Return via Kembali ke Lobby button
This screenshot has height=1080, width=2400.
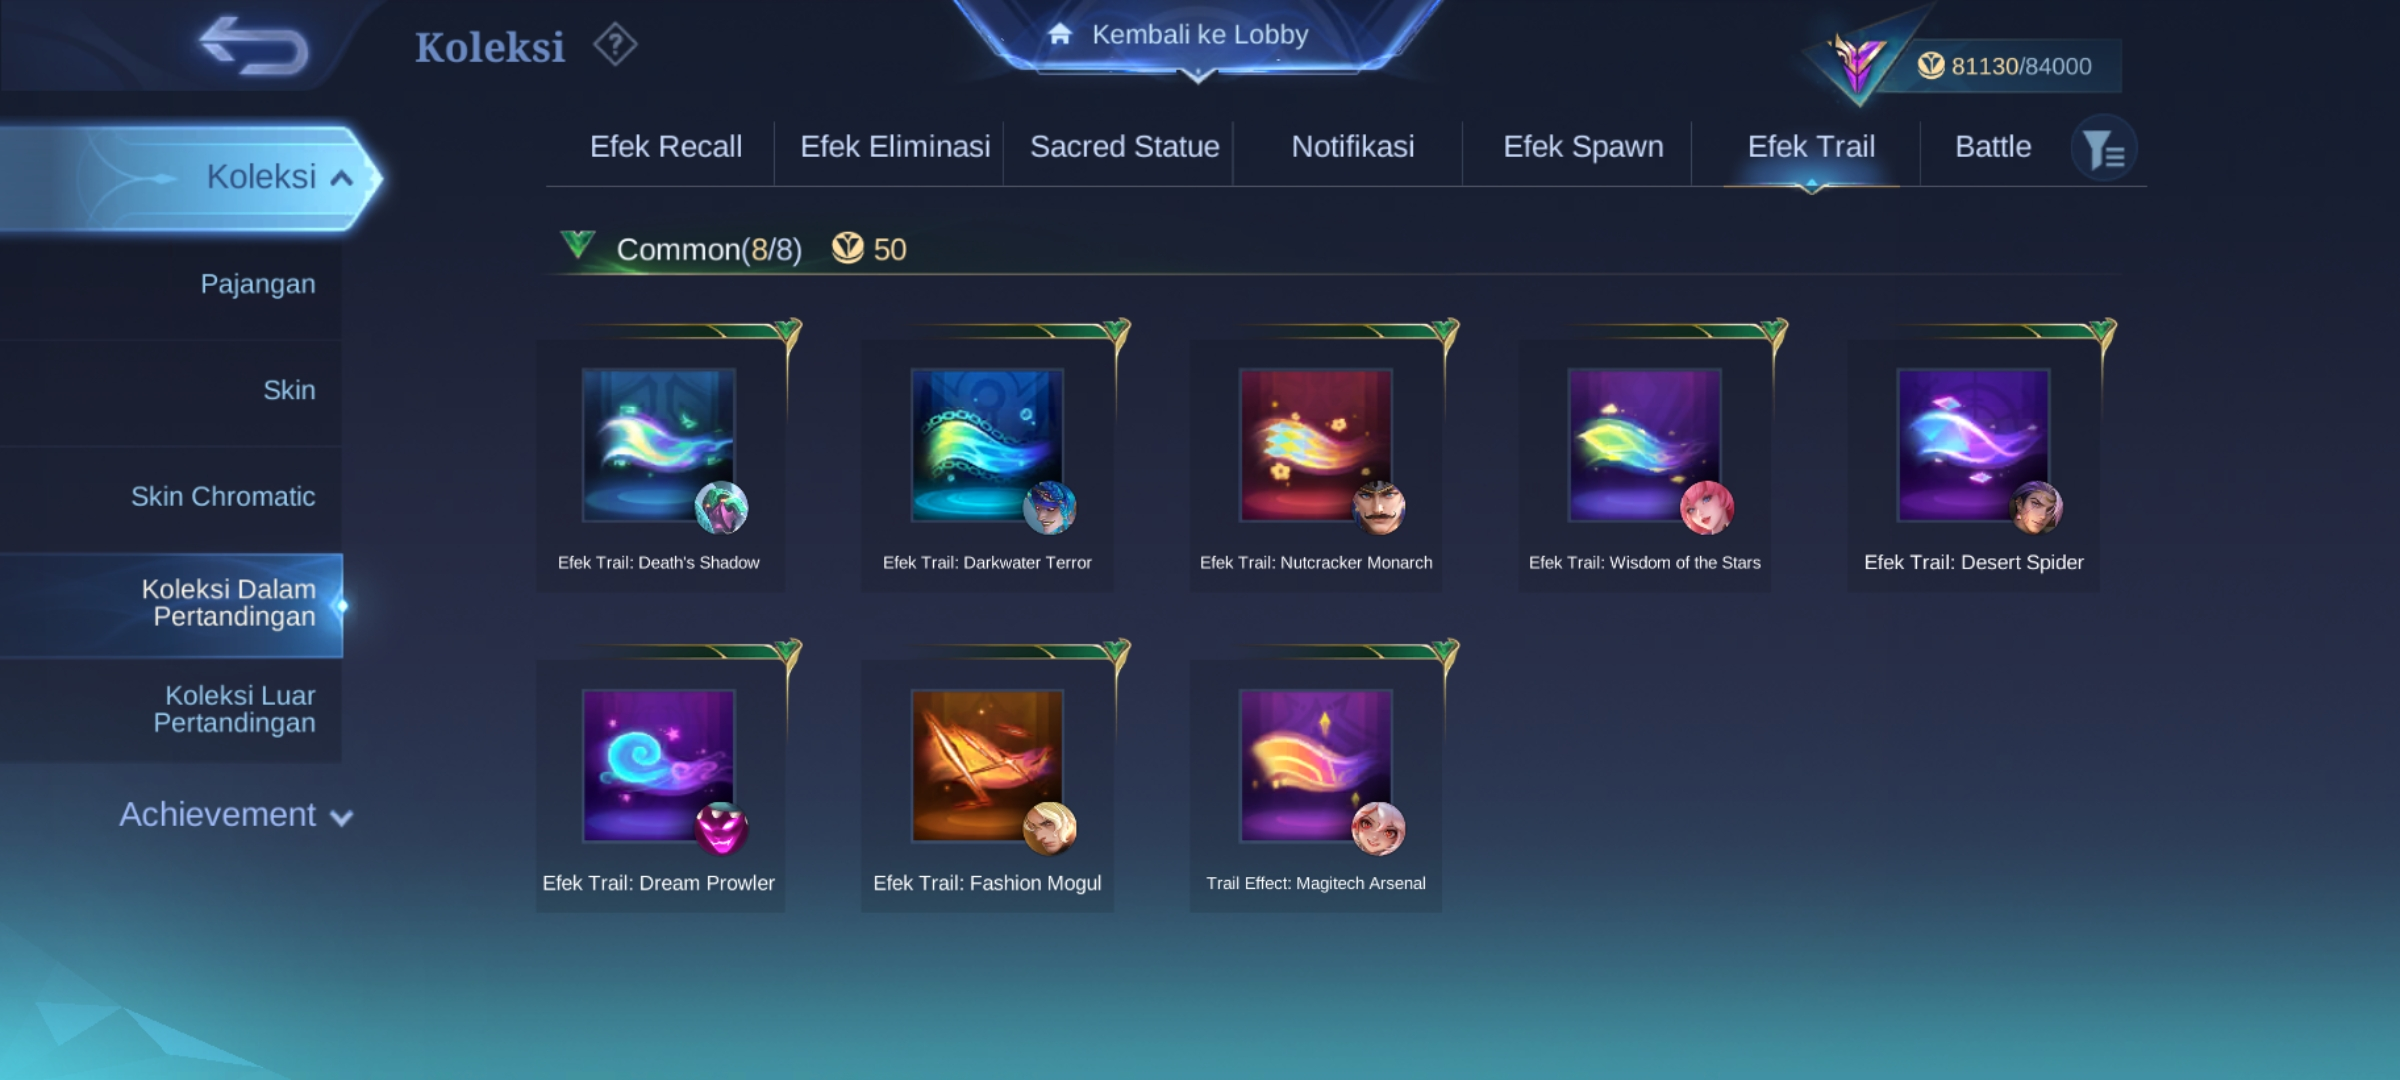point(1198,36)
